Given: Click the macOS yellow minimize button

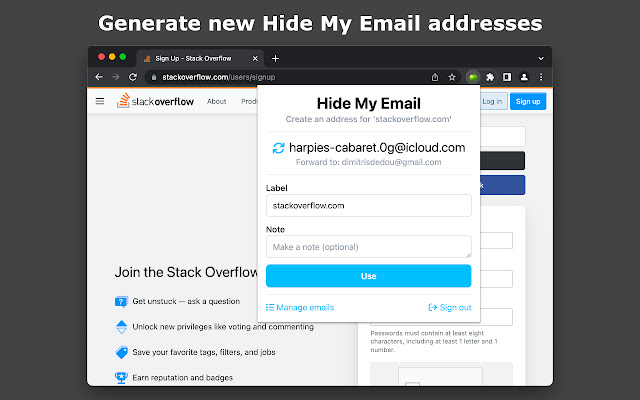Looking at the screenshot, I should [x=112, y=57].
